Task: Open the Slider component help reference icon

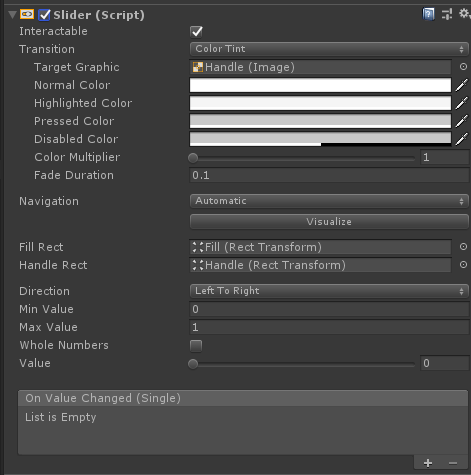Action: pyautogui.click(x=428, y=14)
